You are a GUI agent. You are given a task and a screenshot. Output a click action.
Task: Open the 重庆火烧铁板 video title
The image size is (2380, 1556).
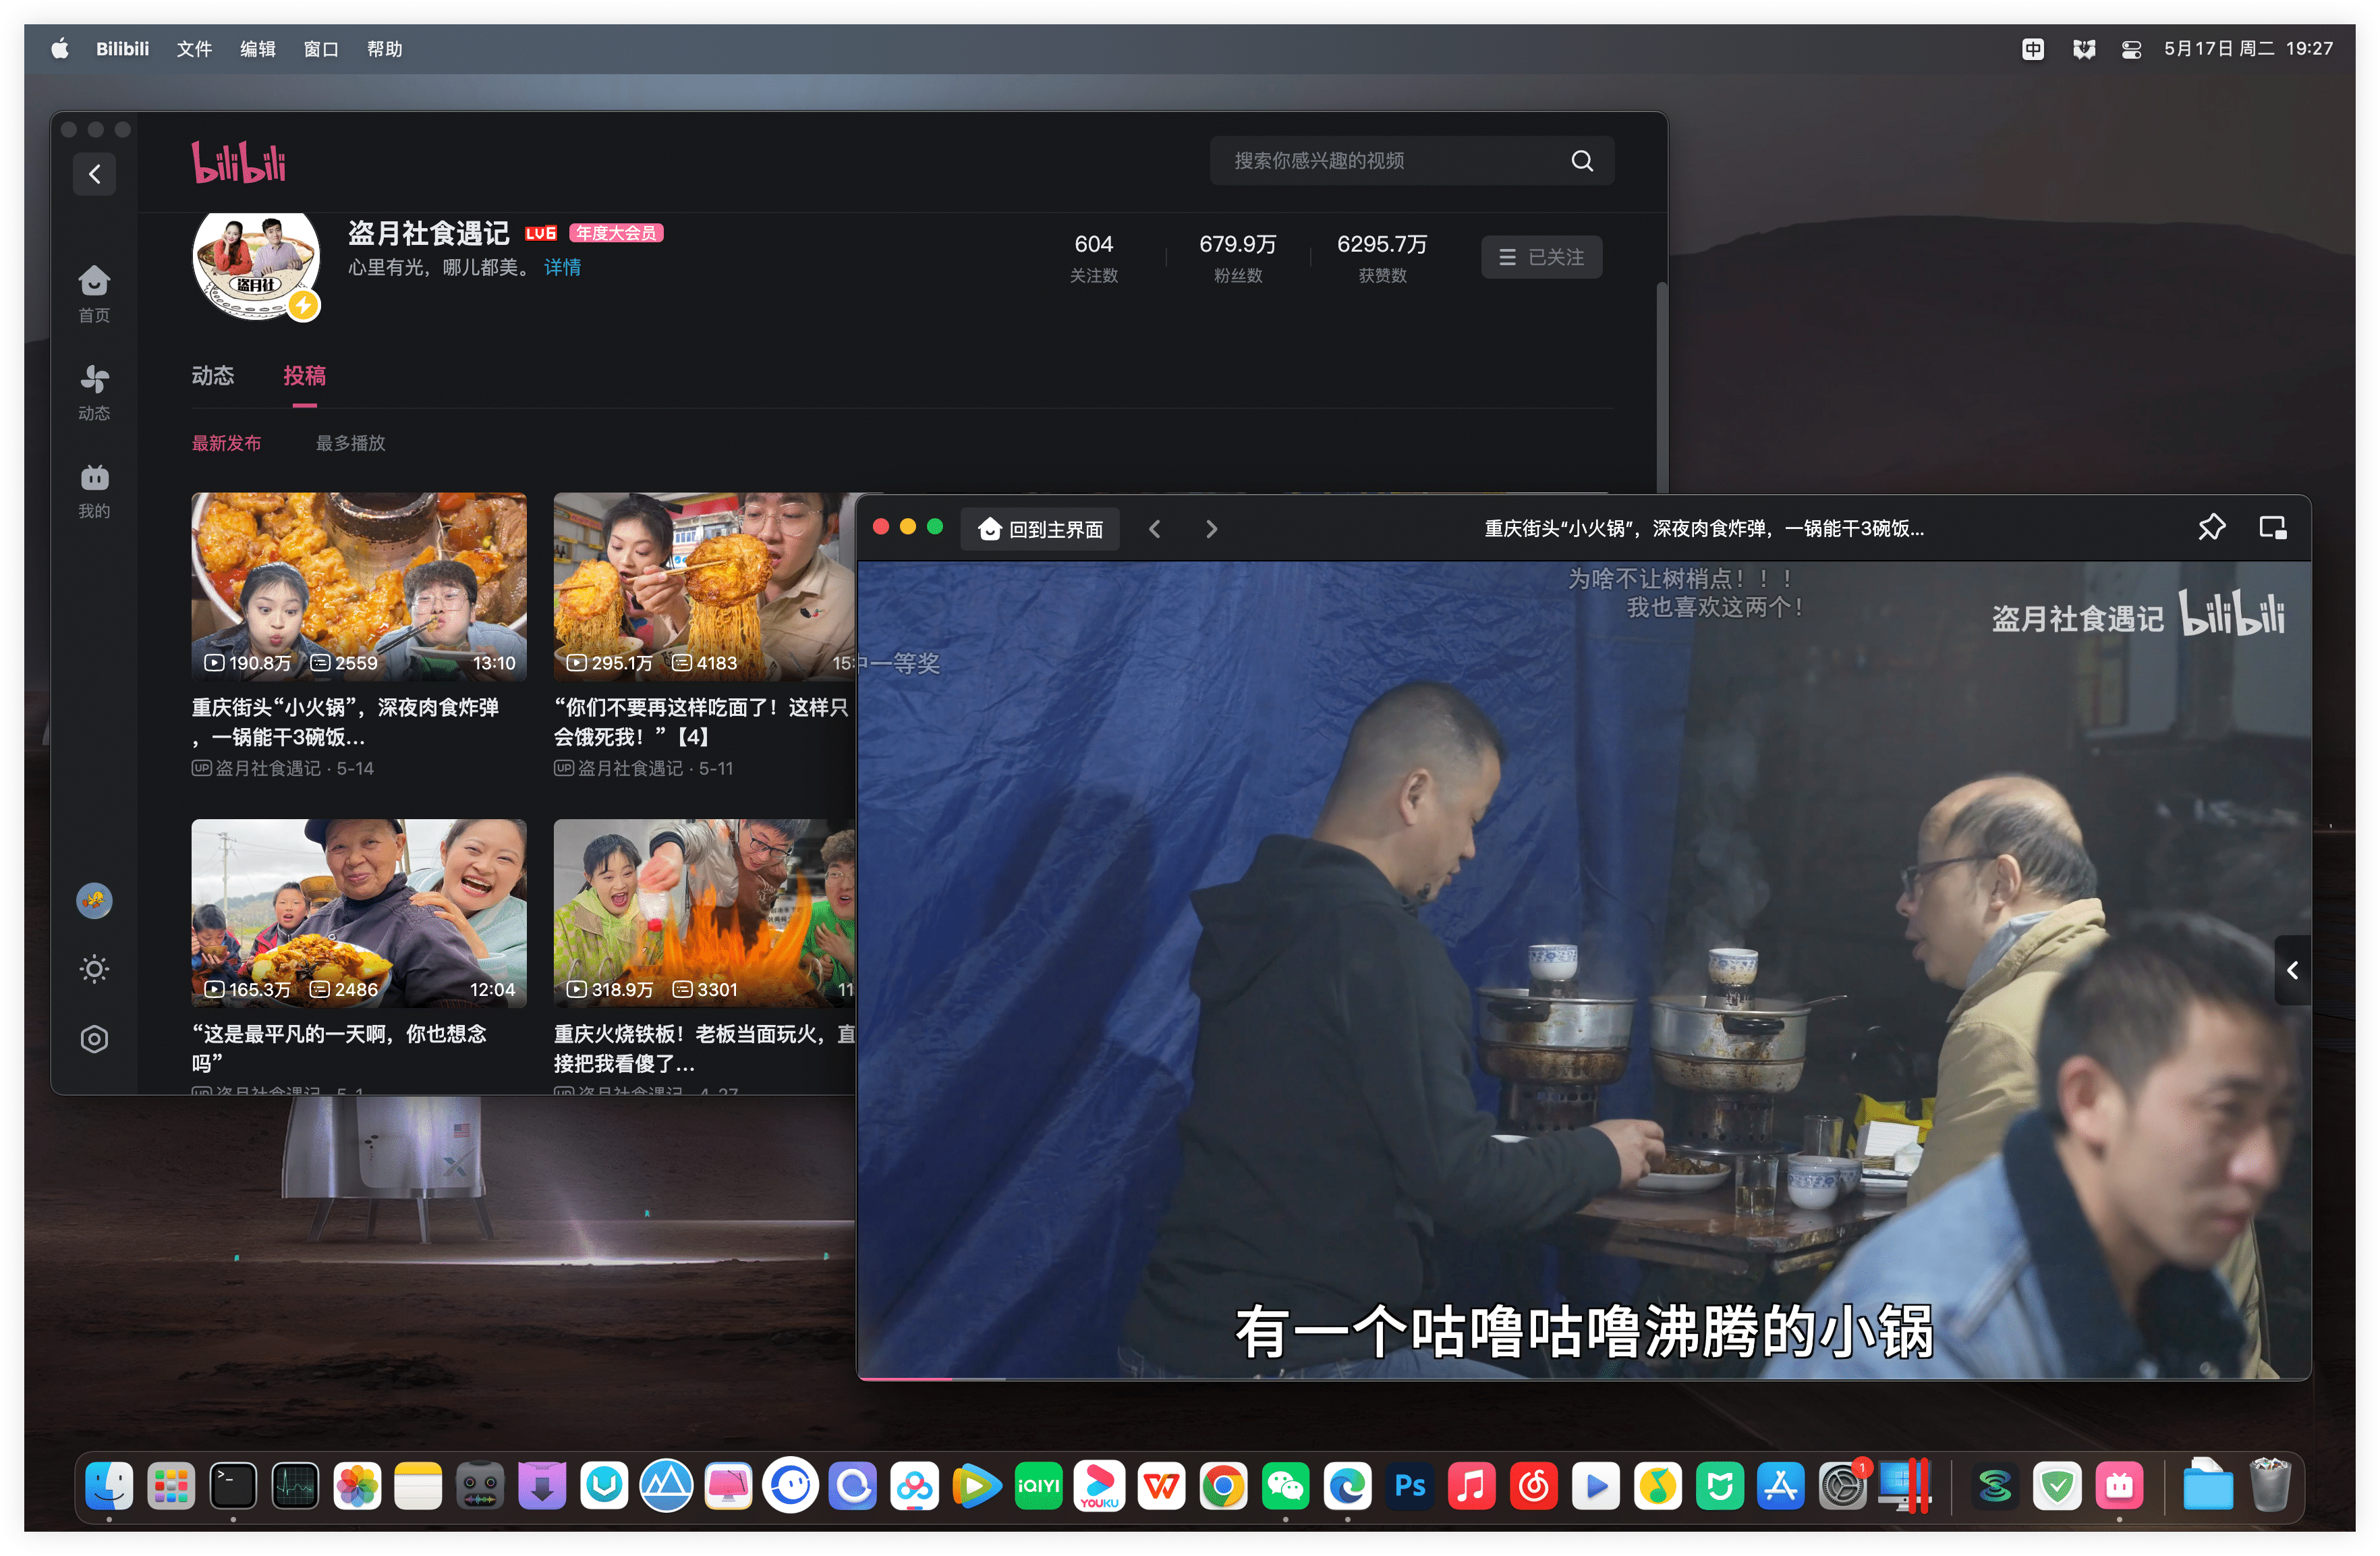pos(705,1049)
